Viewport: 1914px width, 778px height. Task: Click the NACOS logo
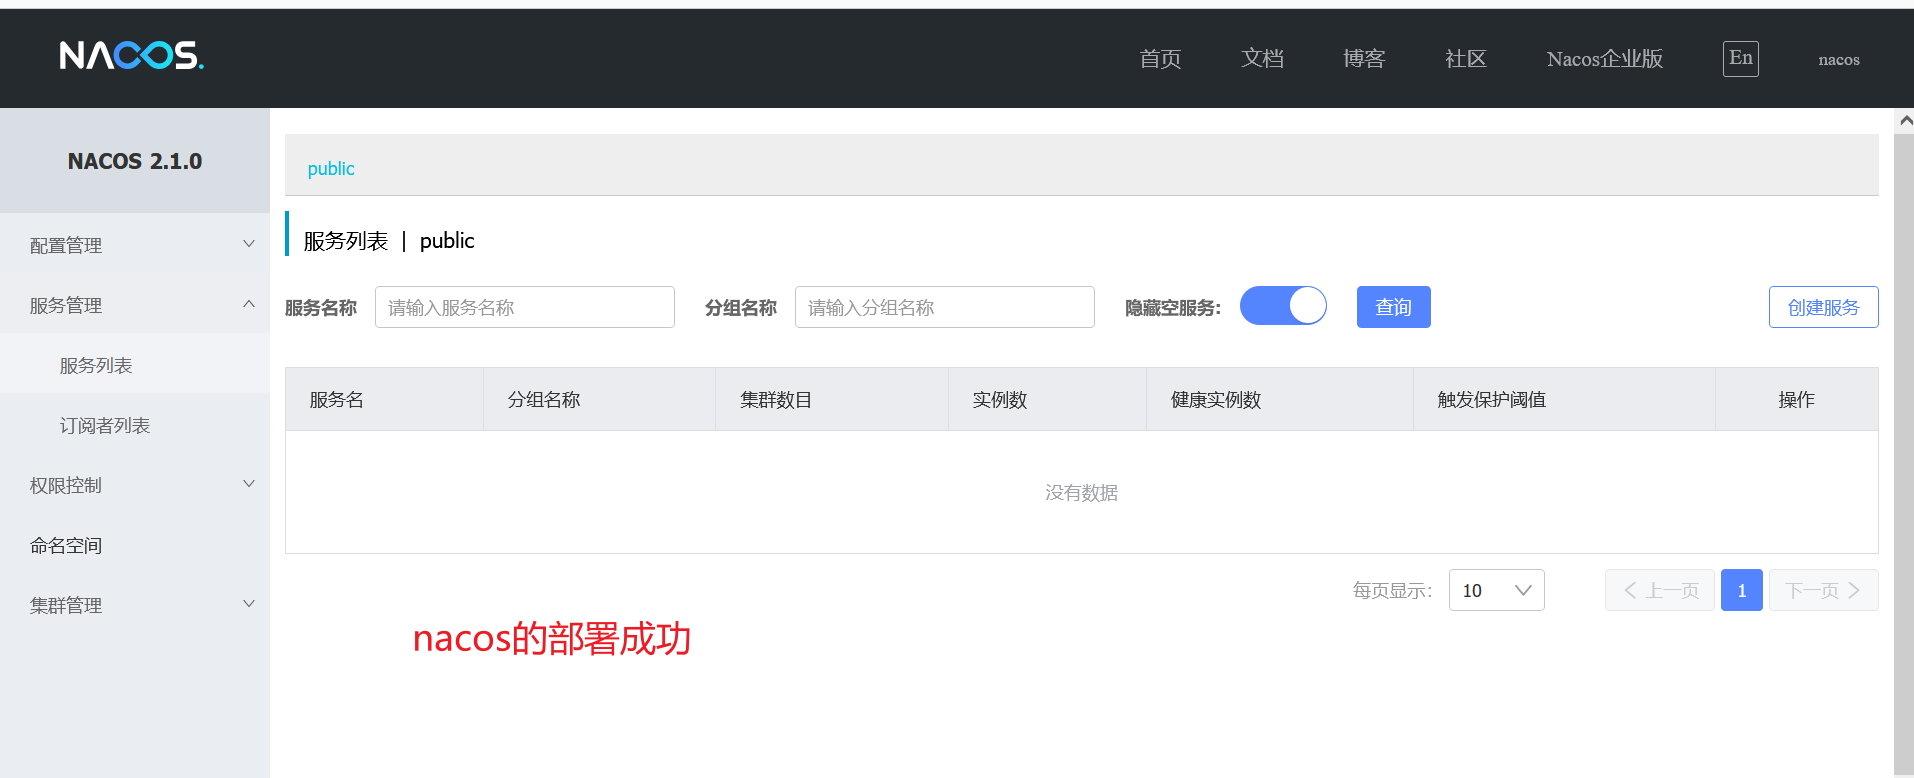(131, 56)
